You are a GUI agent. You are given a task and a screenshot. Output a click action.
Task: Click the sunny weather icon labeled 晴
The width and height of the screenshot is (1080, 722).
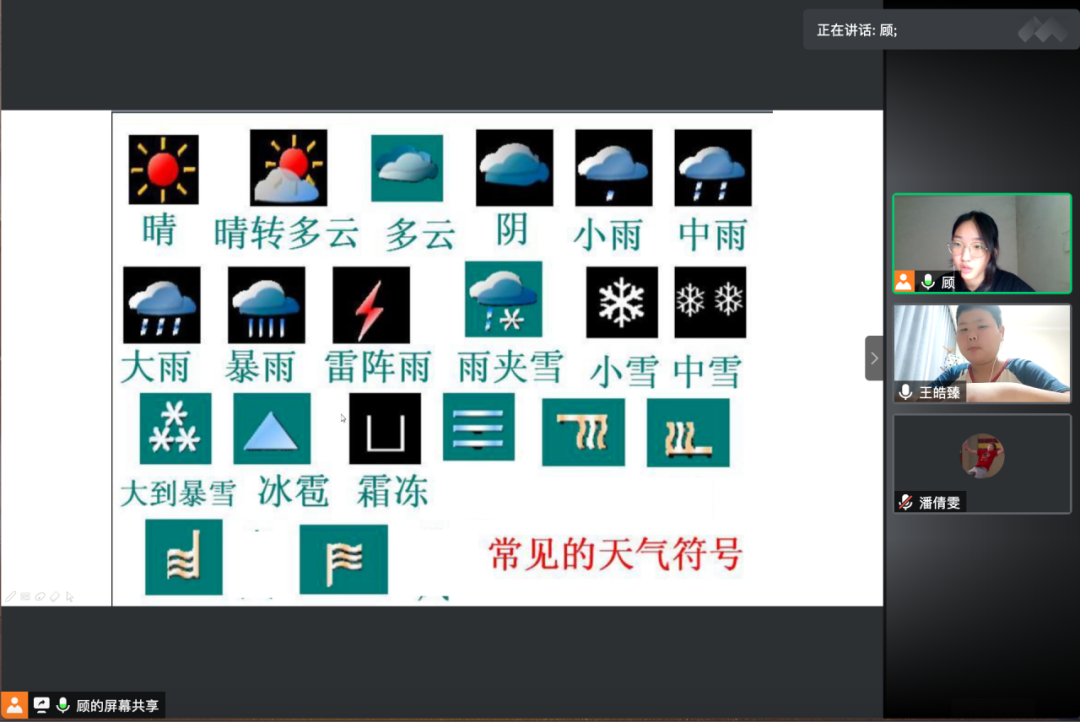coord(163,169)
